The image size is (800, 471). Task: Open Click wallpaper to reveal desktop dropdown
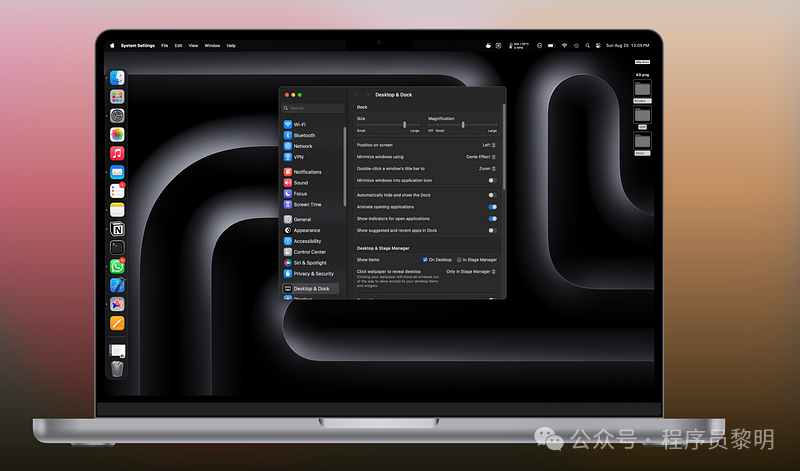(x=470, y=271)
